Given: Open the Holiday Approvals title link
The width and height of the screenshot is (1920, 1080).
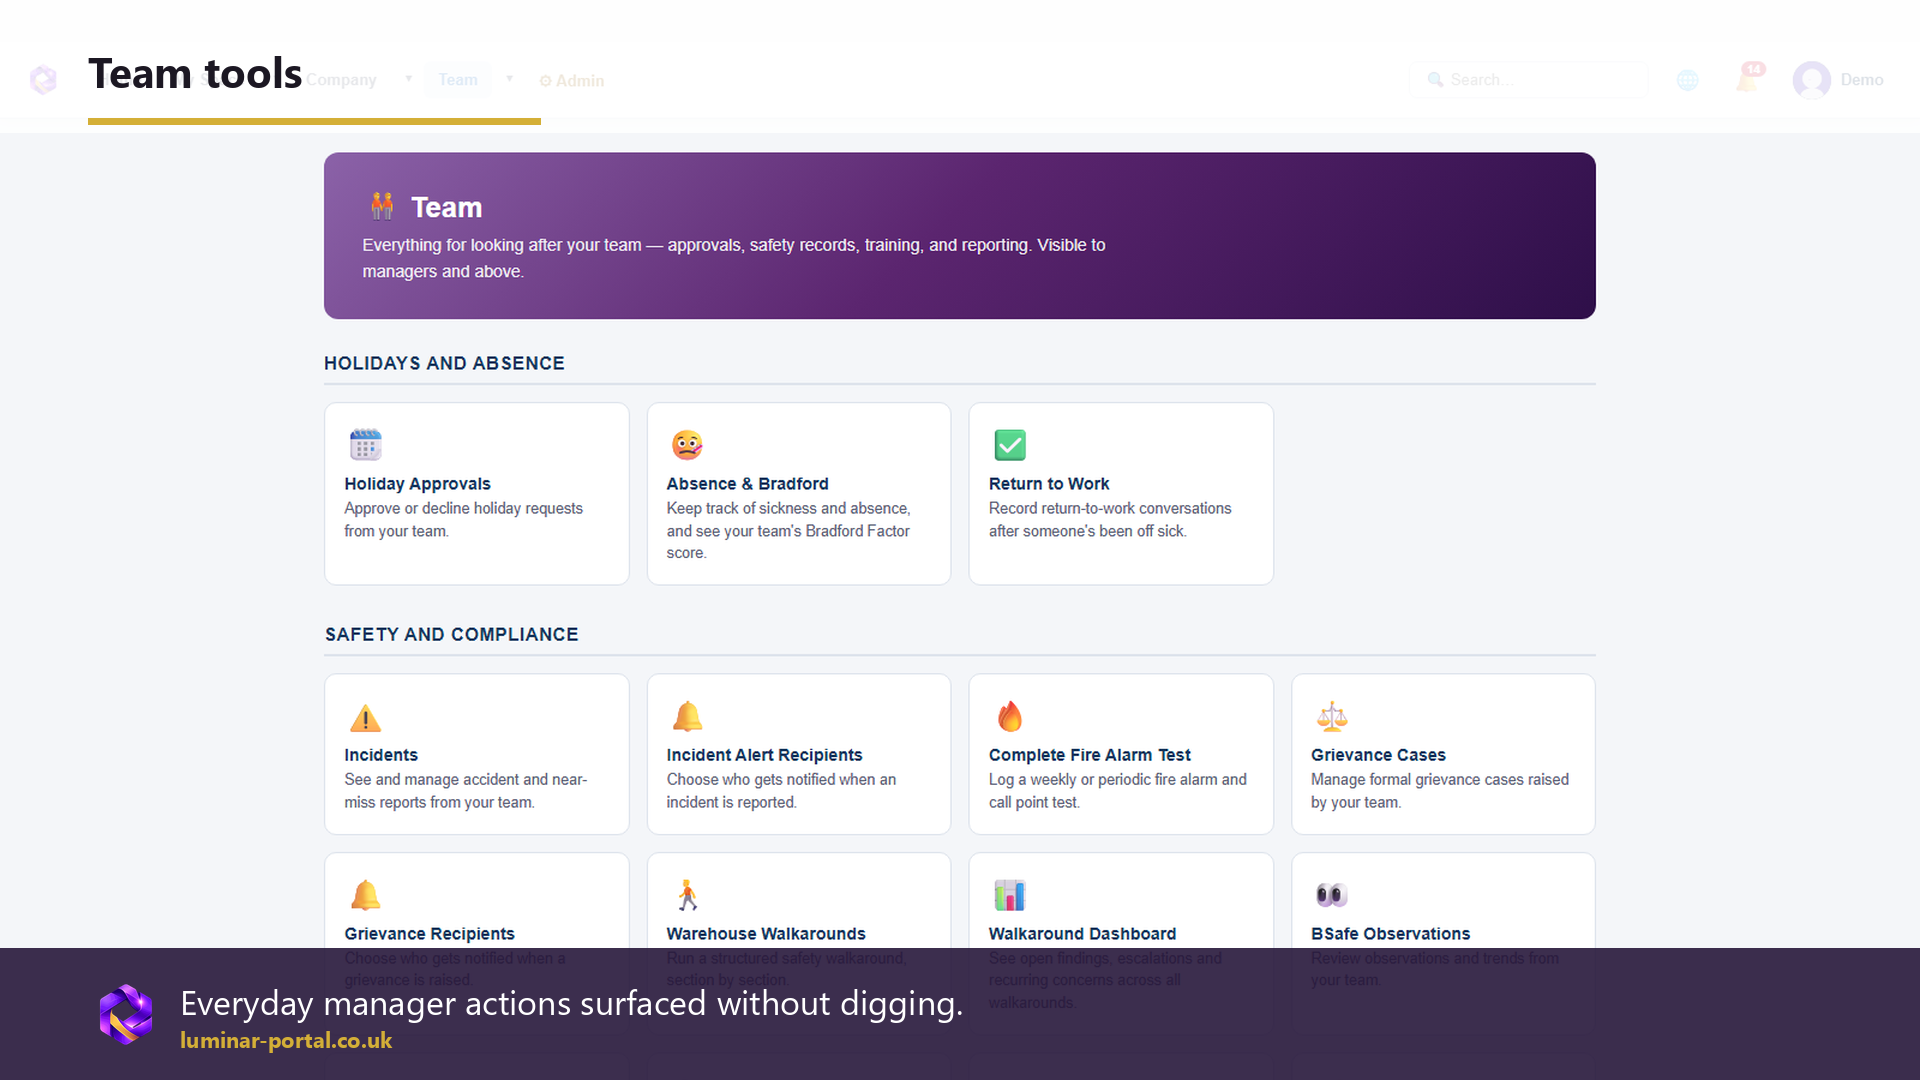Looking at the screenshot, I should [x=417, y=484].
